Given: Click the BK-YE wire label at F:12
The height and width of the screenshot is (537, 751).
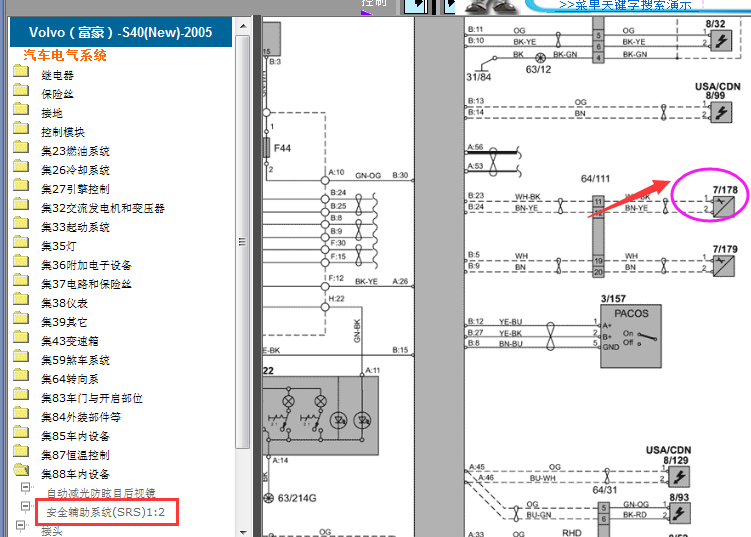Looking at the screenshot, I should (366, 282).
